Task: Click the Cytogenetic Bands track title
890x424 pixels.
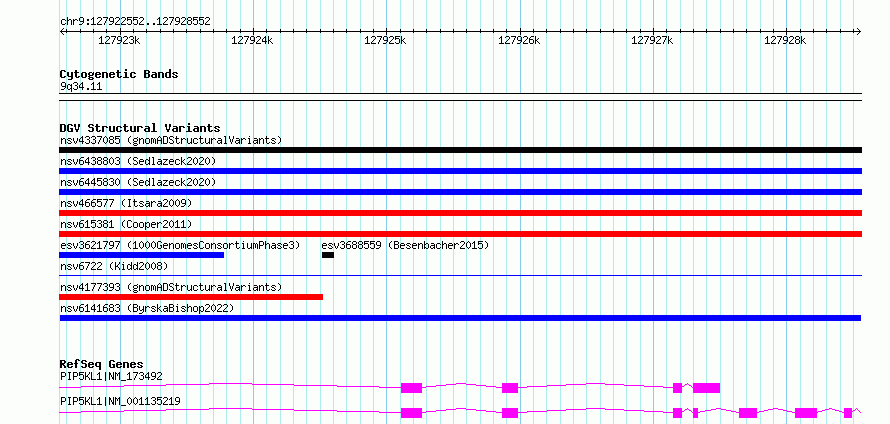Action: pos(119,74)
